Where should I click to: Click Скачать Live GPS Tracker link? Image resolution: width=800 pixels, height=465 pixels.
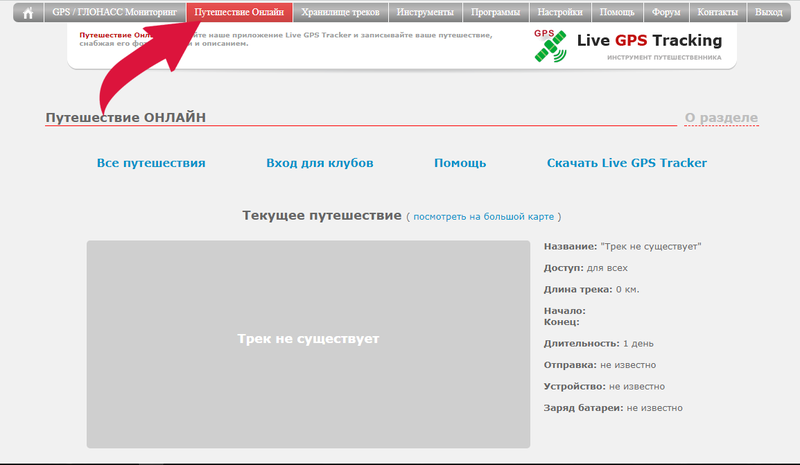pos(627,163)
